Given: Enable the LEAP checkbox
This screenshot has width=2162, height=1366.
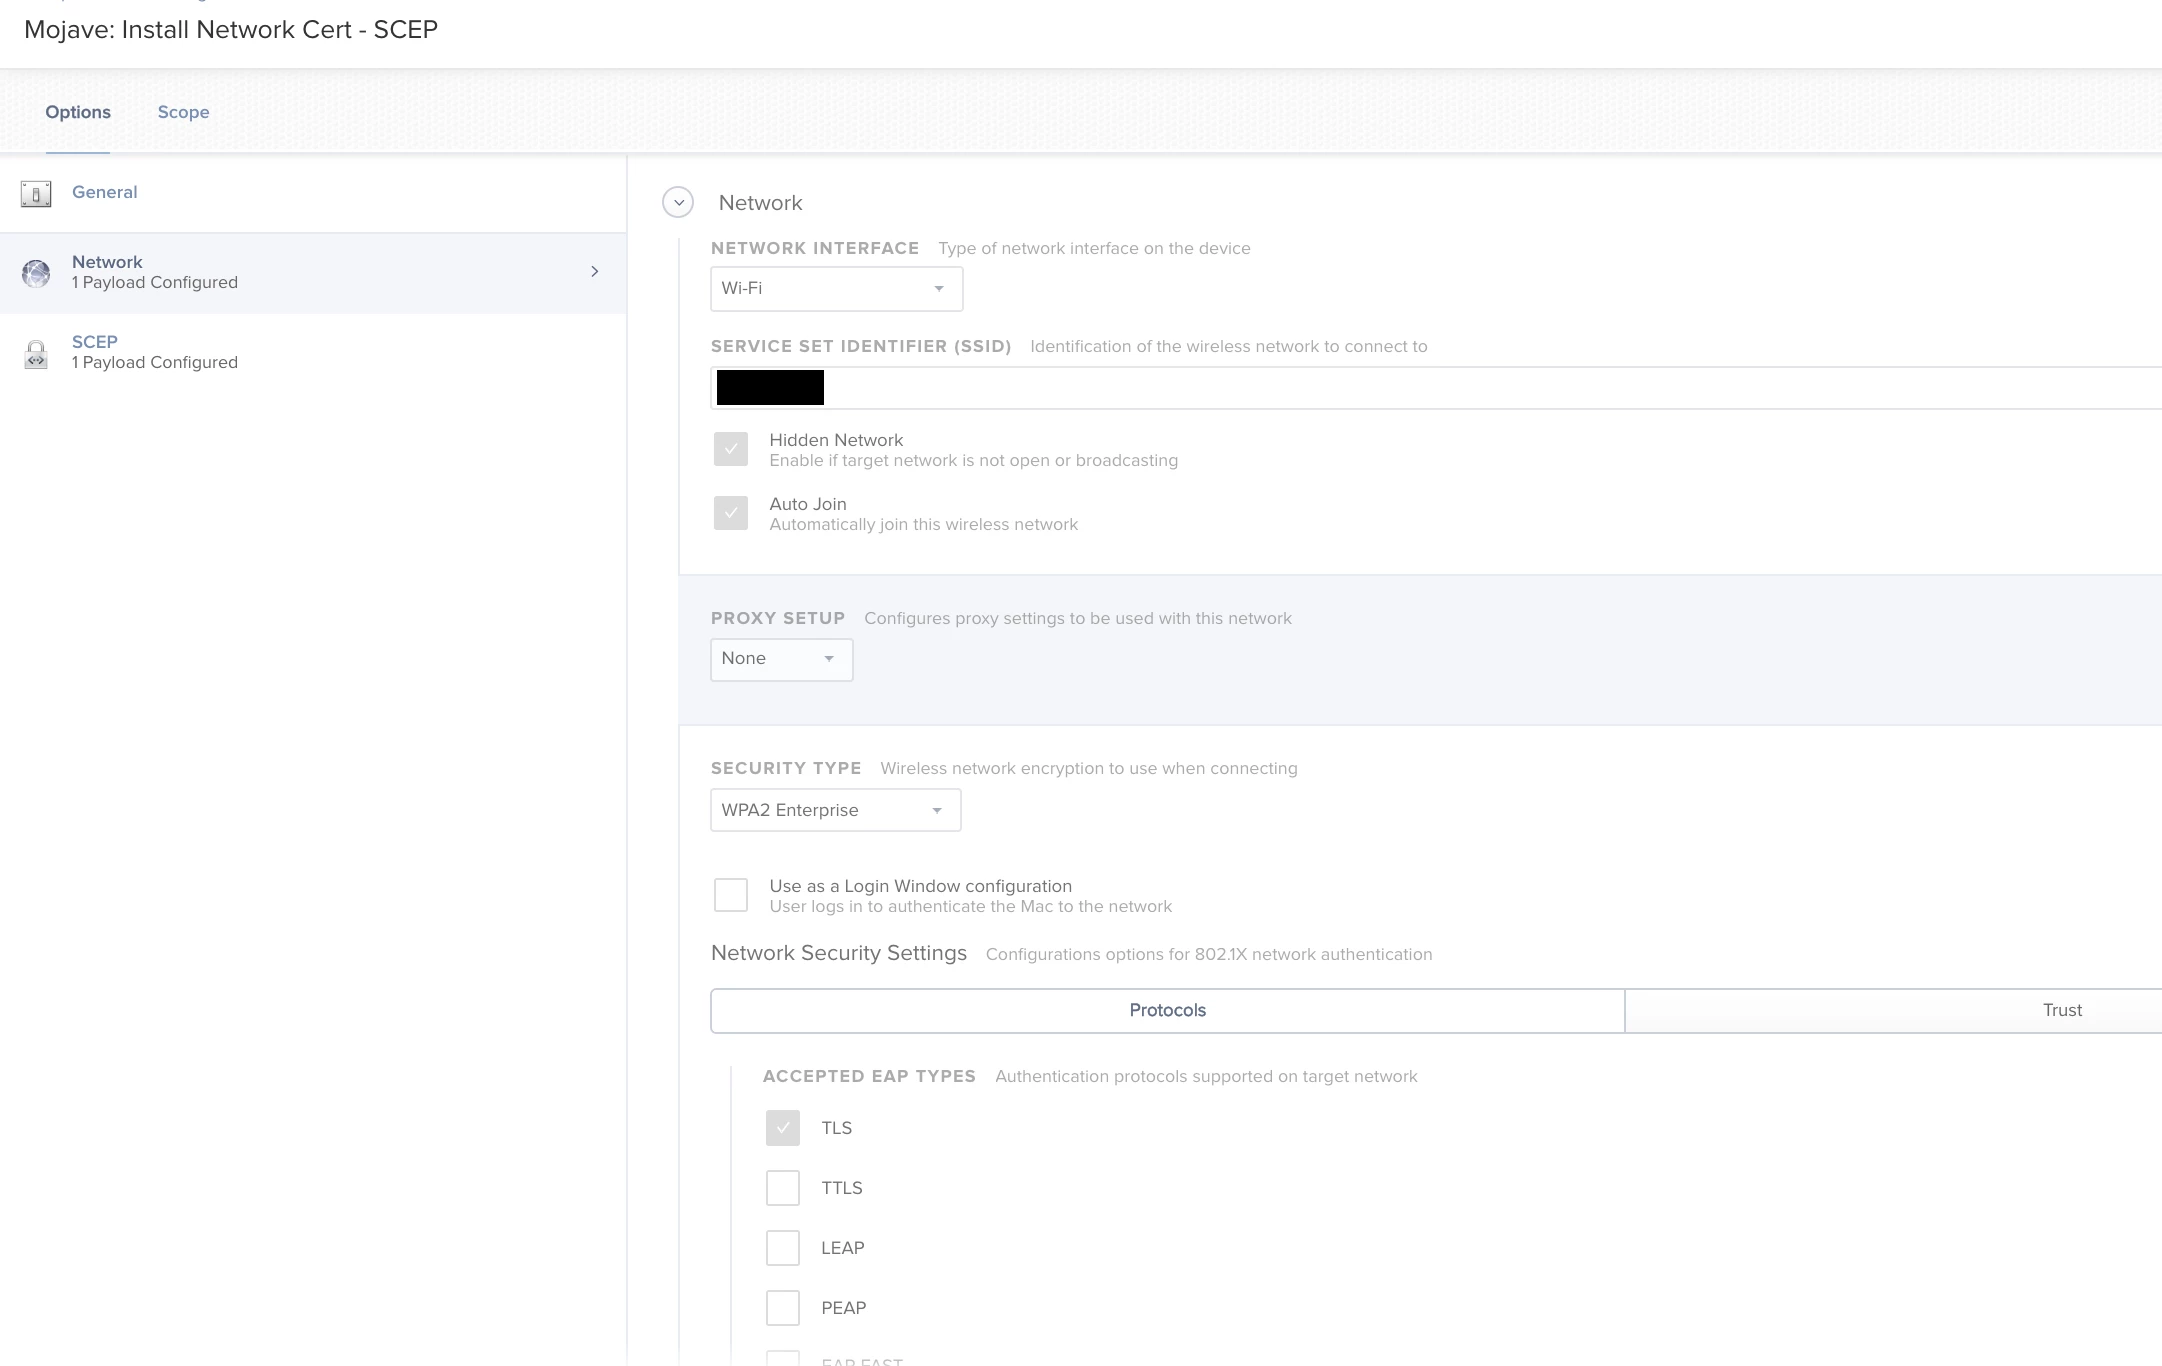Looking at the screenshot, I should point(783,1248).
